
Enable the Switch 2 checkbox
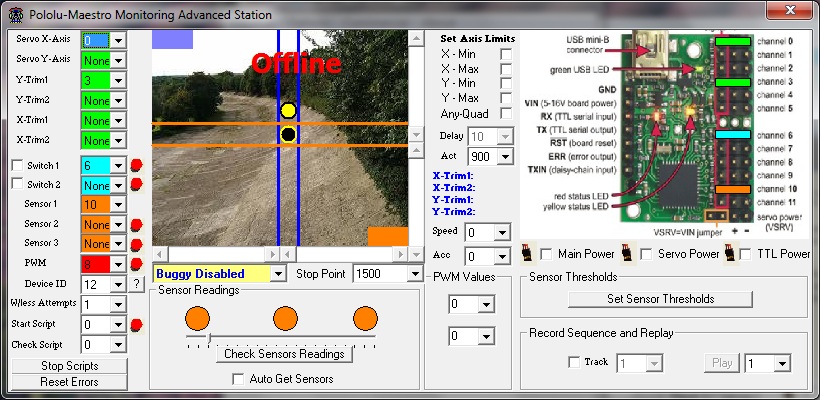[17, 184]
